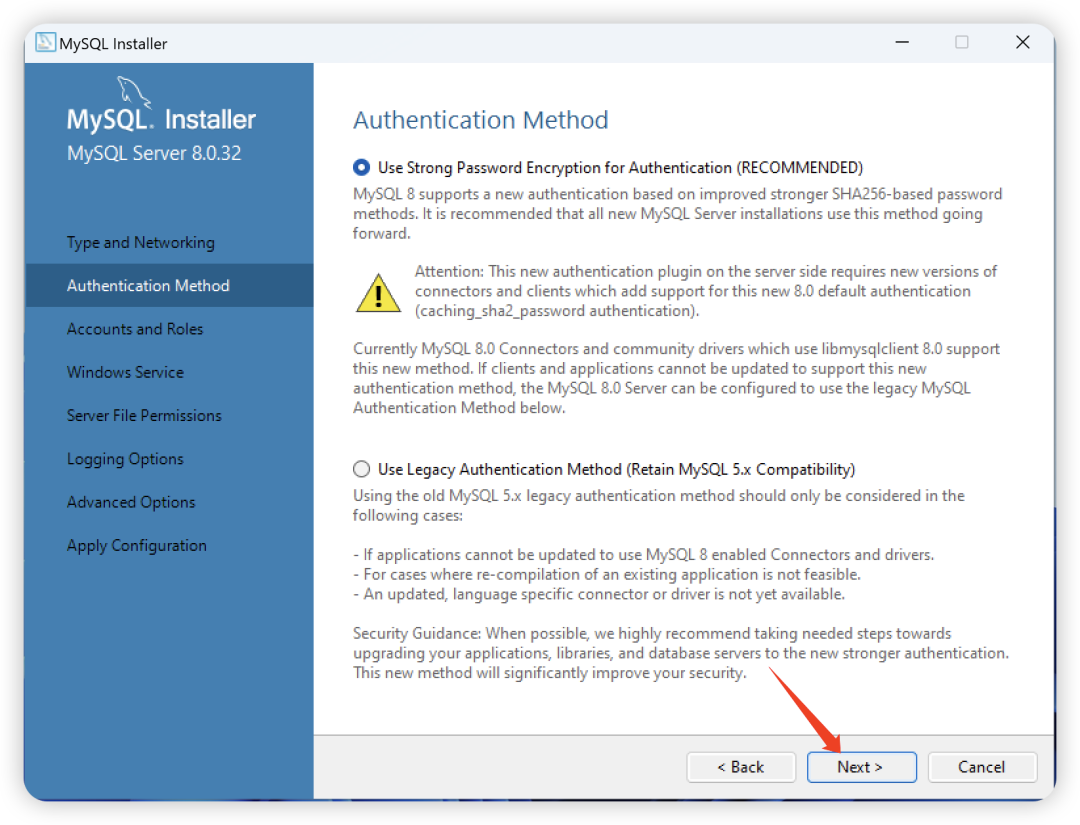Screen dimensions: 1080x825
Task: Click line about applications cannot be updated
Action: click(x=643, y=554)
